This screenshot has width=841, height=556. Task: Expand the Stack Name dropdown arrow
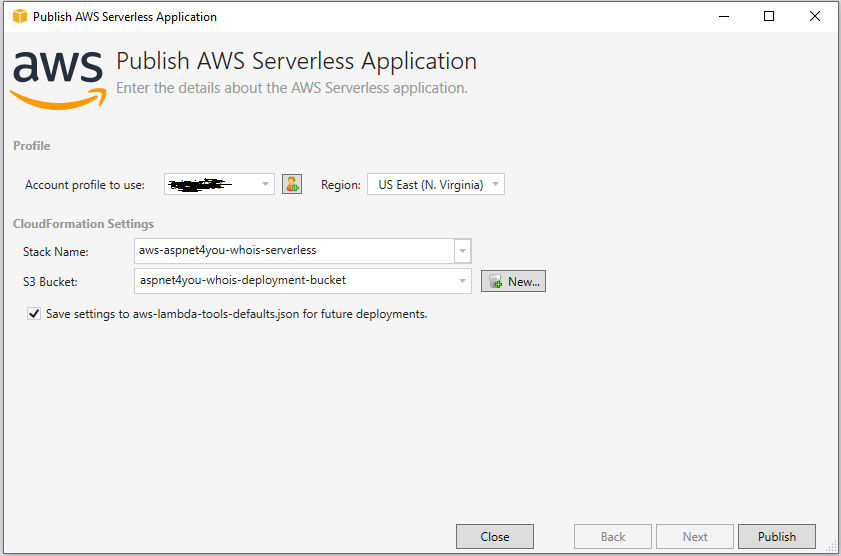(x=462, y=251)
